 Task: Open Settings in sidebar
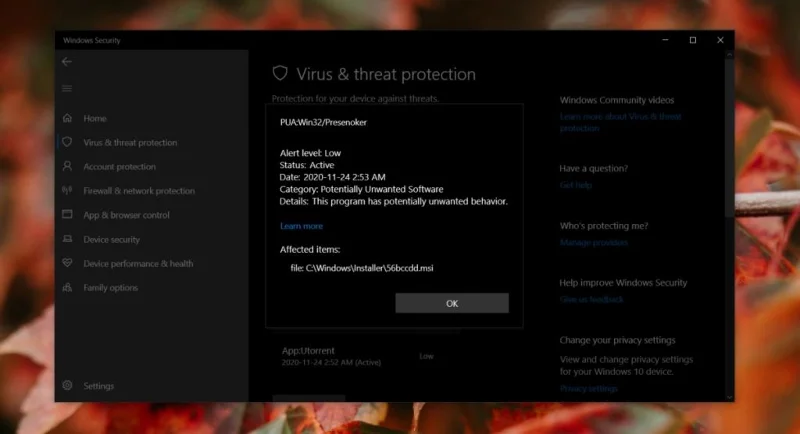click(98, 386)
